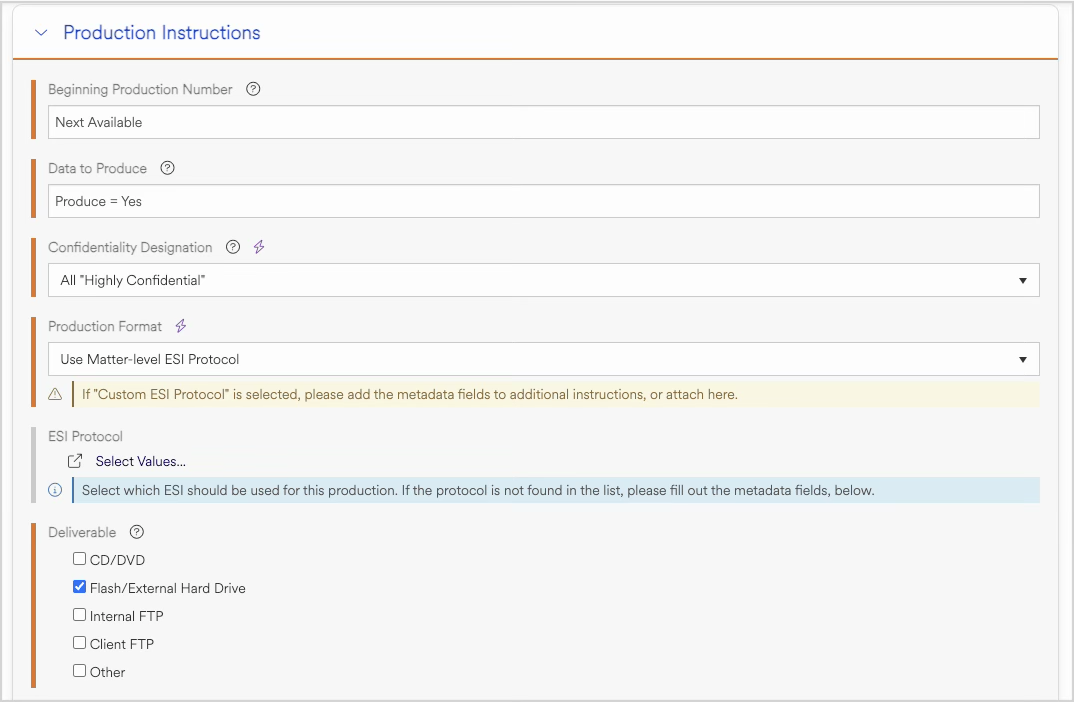This screenshot has width=1074, height=702.
Task: Click the Beginning Production Number input field
Action: pyautogui.click(x=543, y=122)
